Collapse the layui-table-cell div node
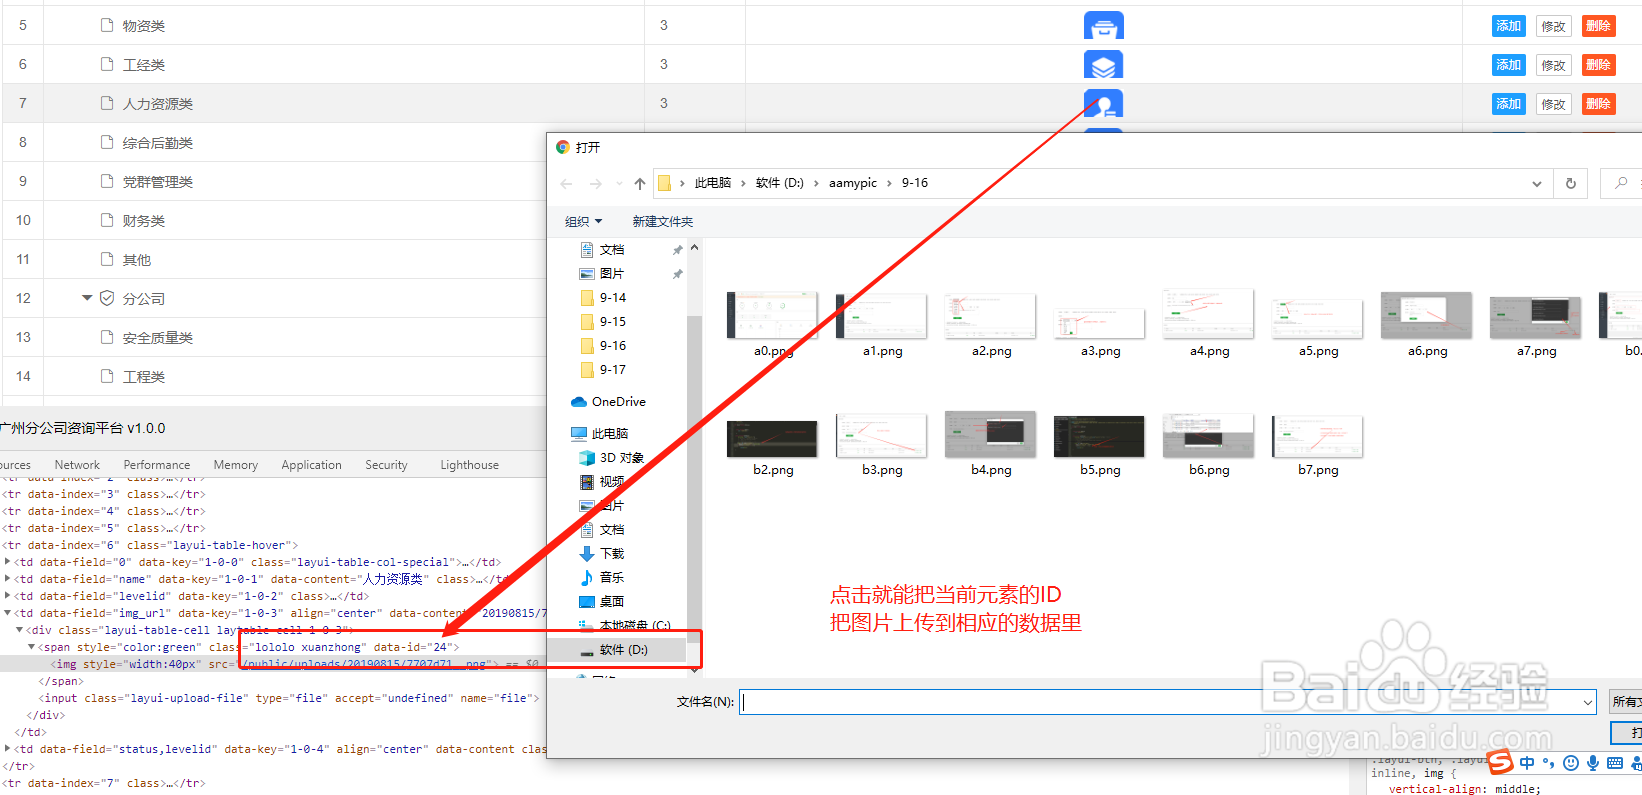 coord(19,630)
